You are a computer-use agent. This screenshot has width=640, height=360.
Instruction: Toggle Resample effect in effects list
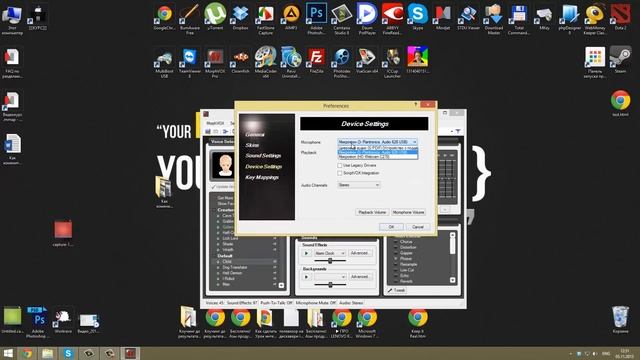point(409,264)
